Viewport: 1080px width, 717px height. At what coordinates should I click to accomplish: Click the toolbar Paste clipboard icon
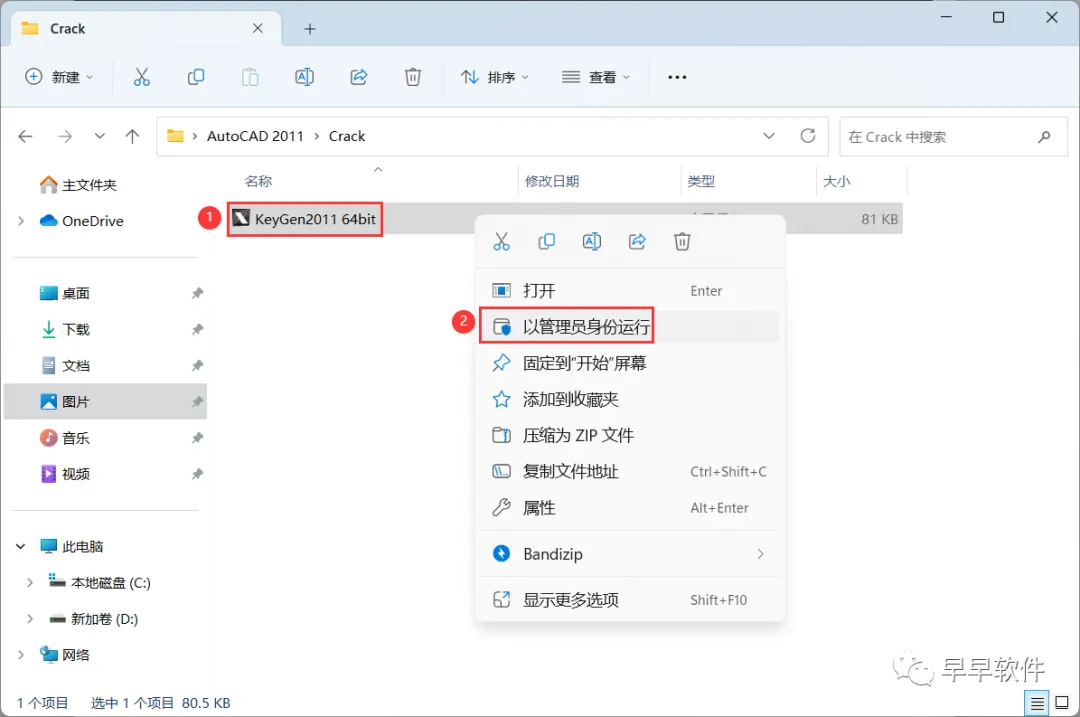[x=250, y=77]
